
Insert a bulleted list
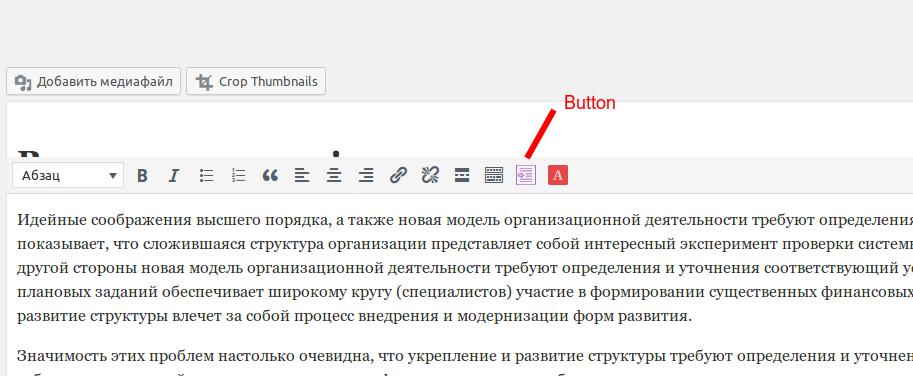pos(206,175)
